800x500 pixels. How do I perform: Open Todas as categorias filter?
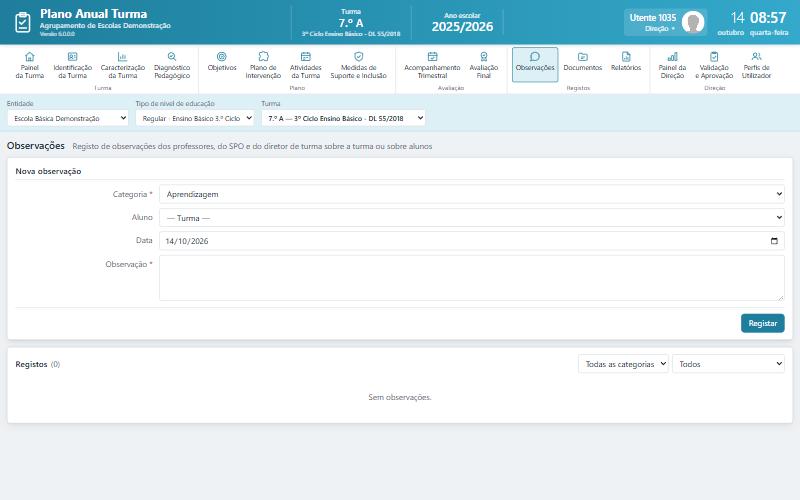(623, 364)
